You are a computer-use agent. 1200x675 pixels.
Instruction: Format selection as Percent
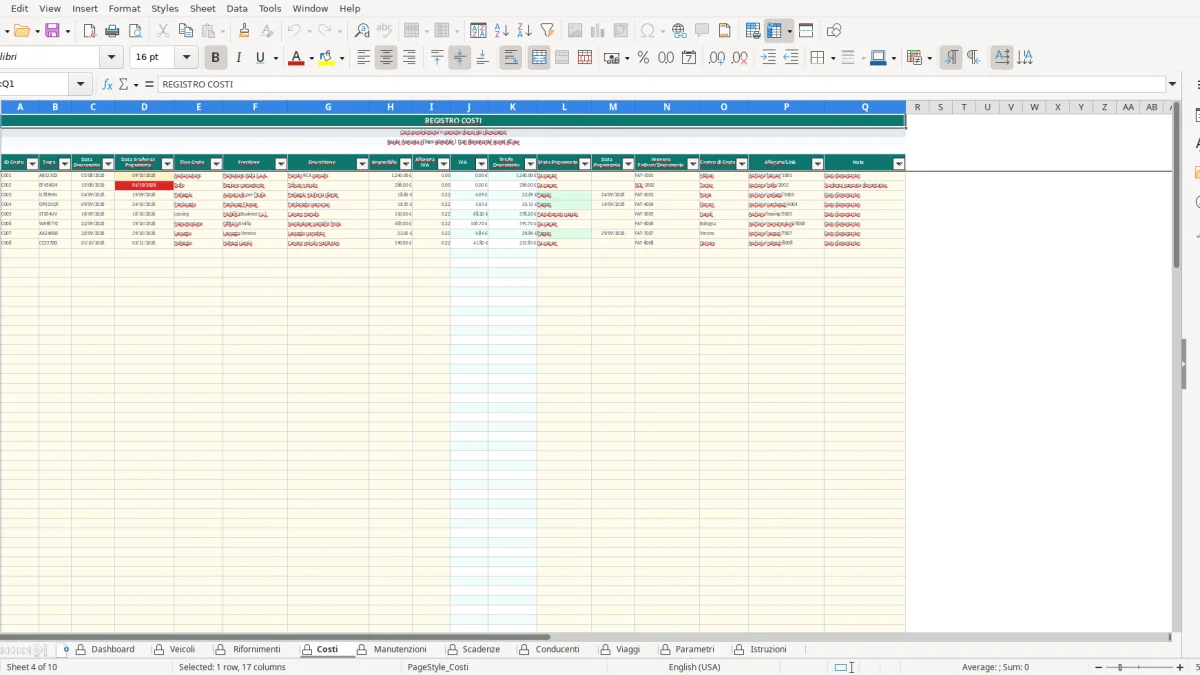click(643, 58)
